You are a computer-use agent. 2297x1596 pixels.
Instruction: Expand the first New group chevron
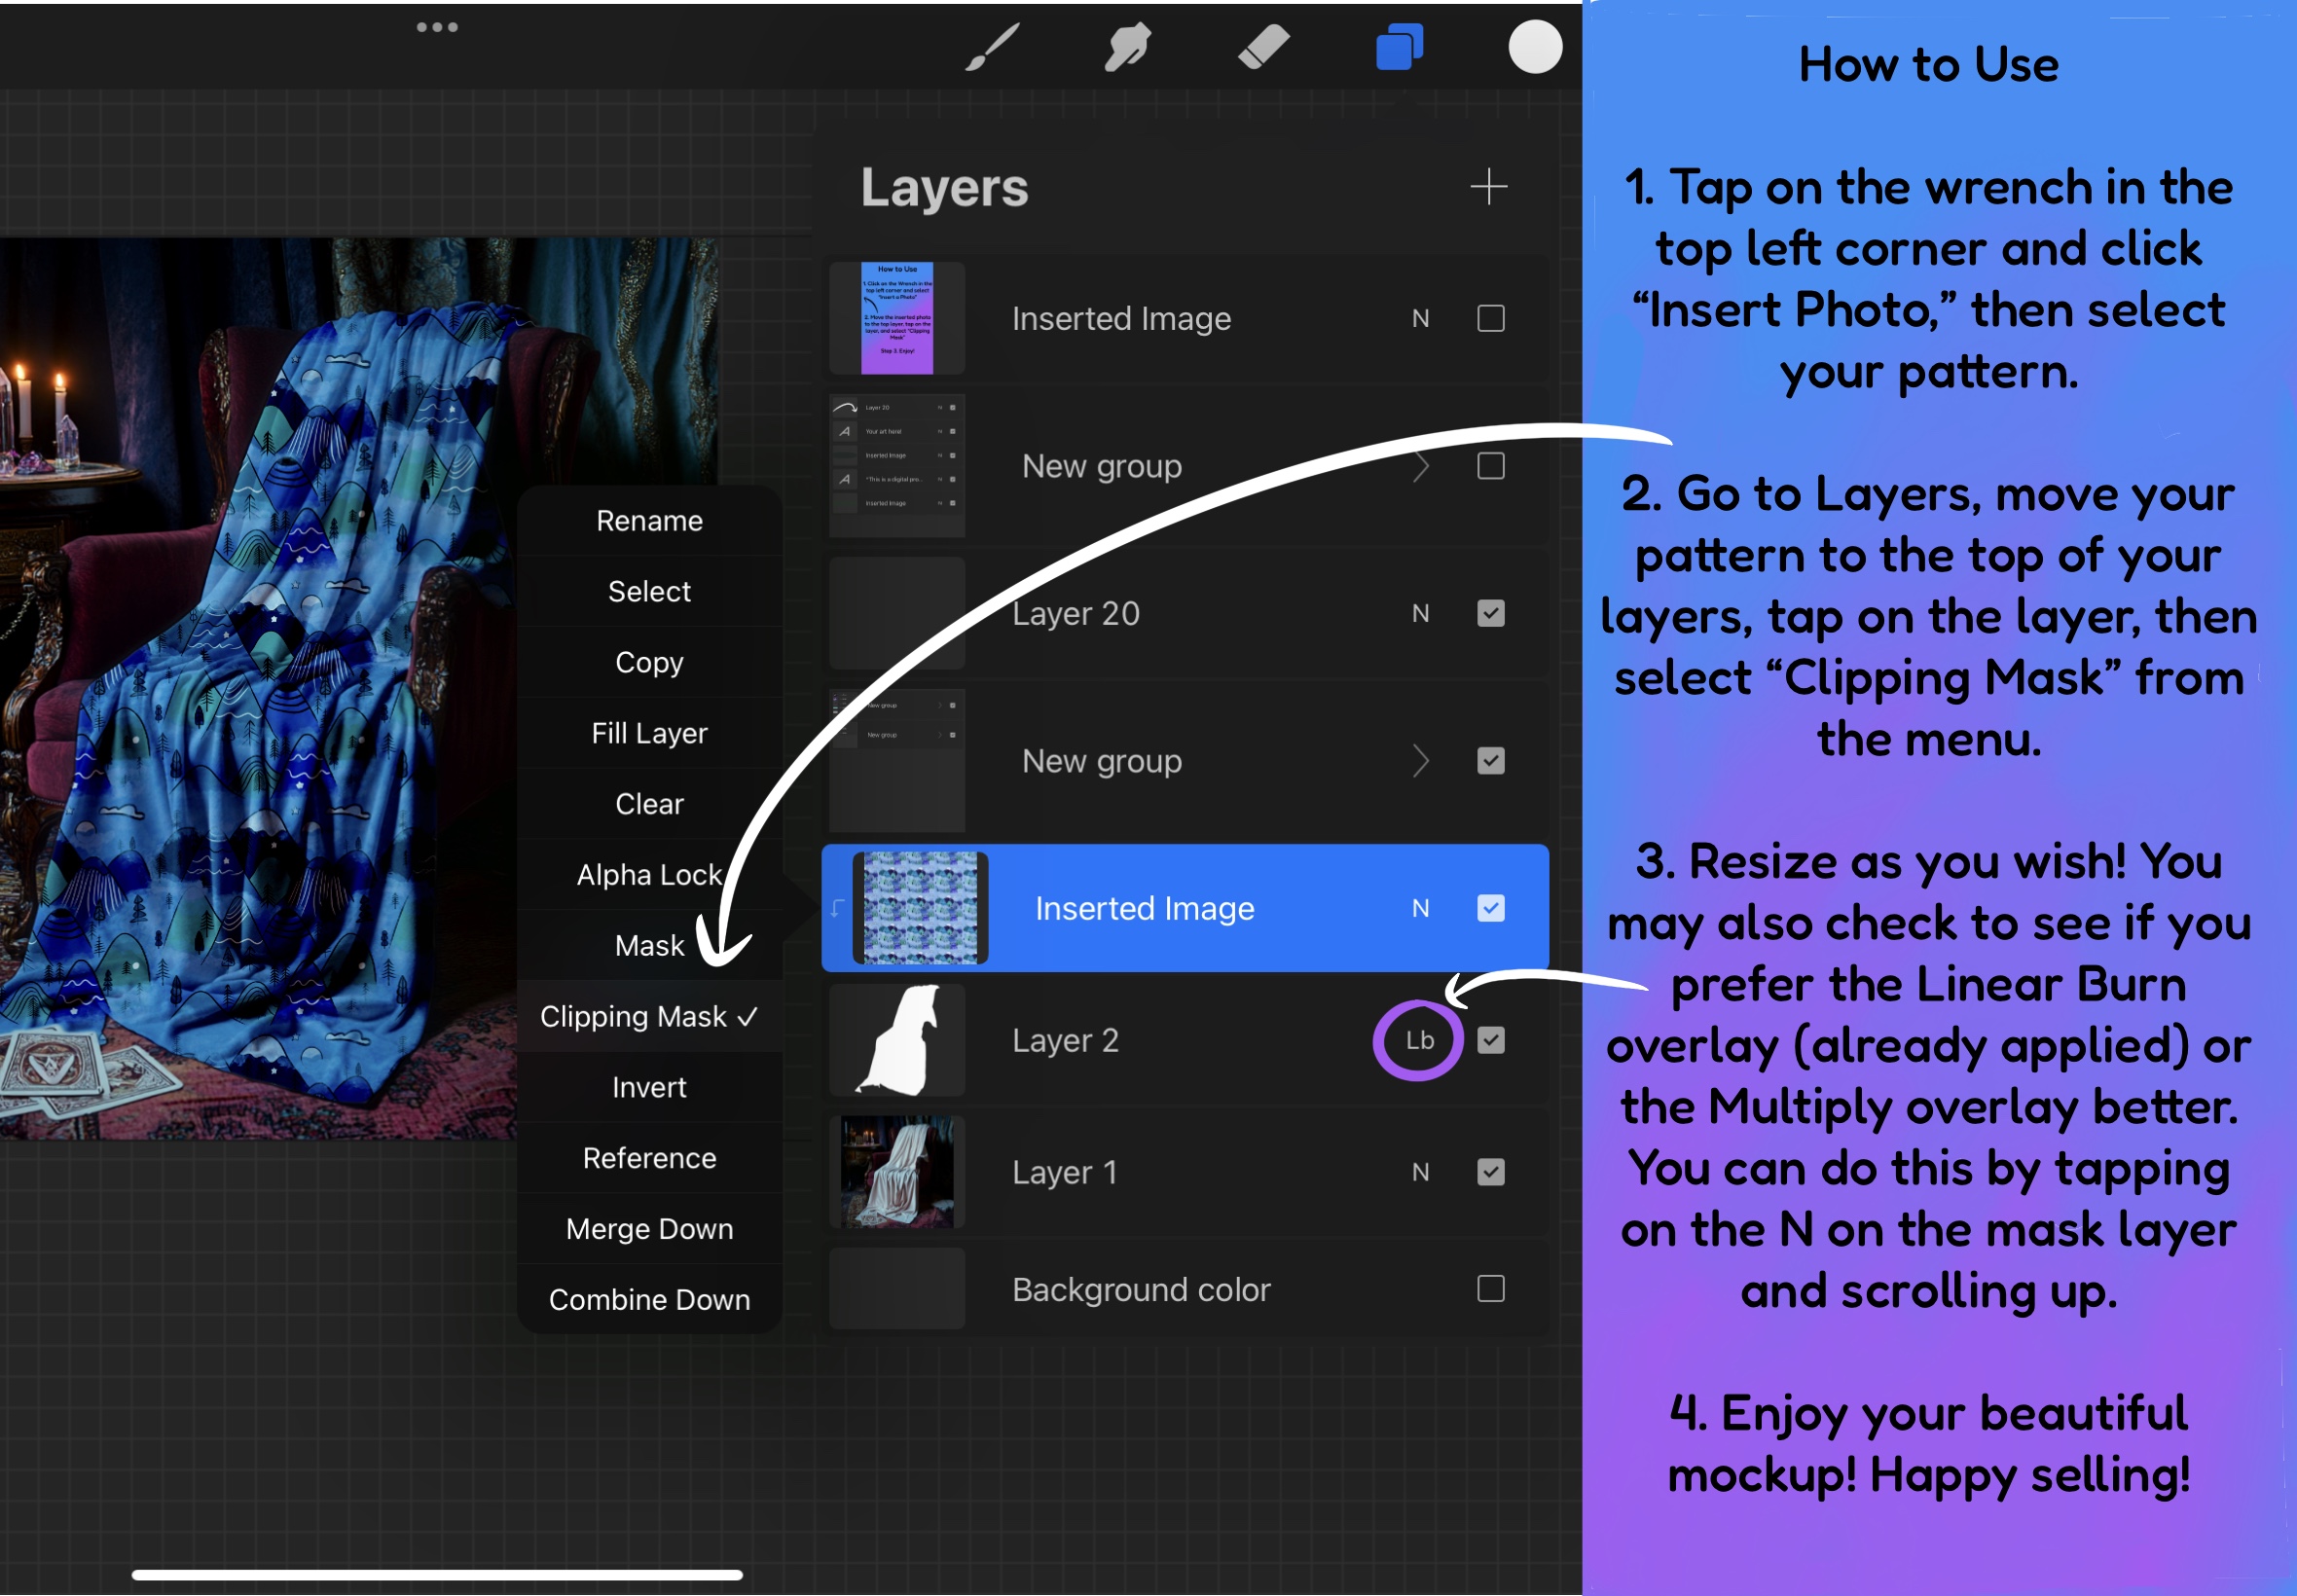click(1420, 466)
